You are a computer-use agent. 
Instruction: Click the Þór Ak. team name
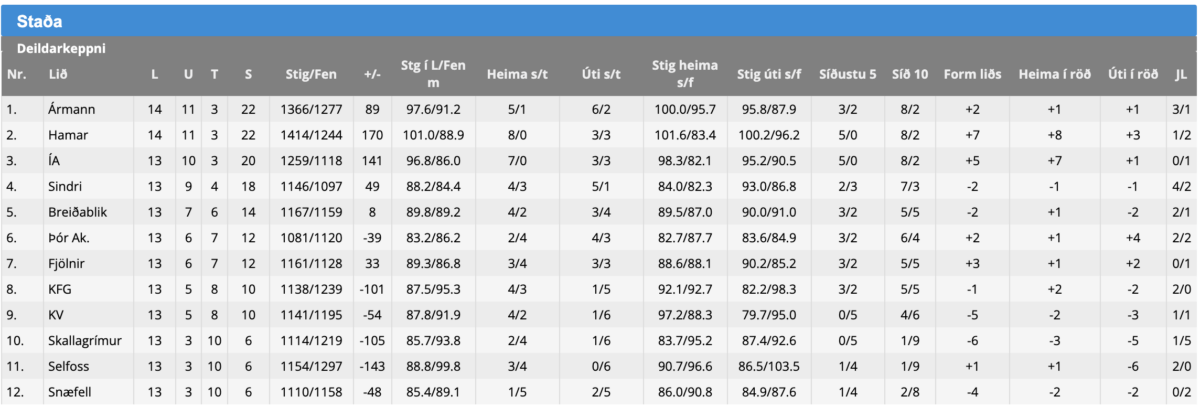pyautogui.click(x=68, y=239)
